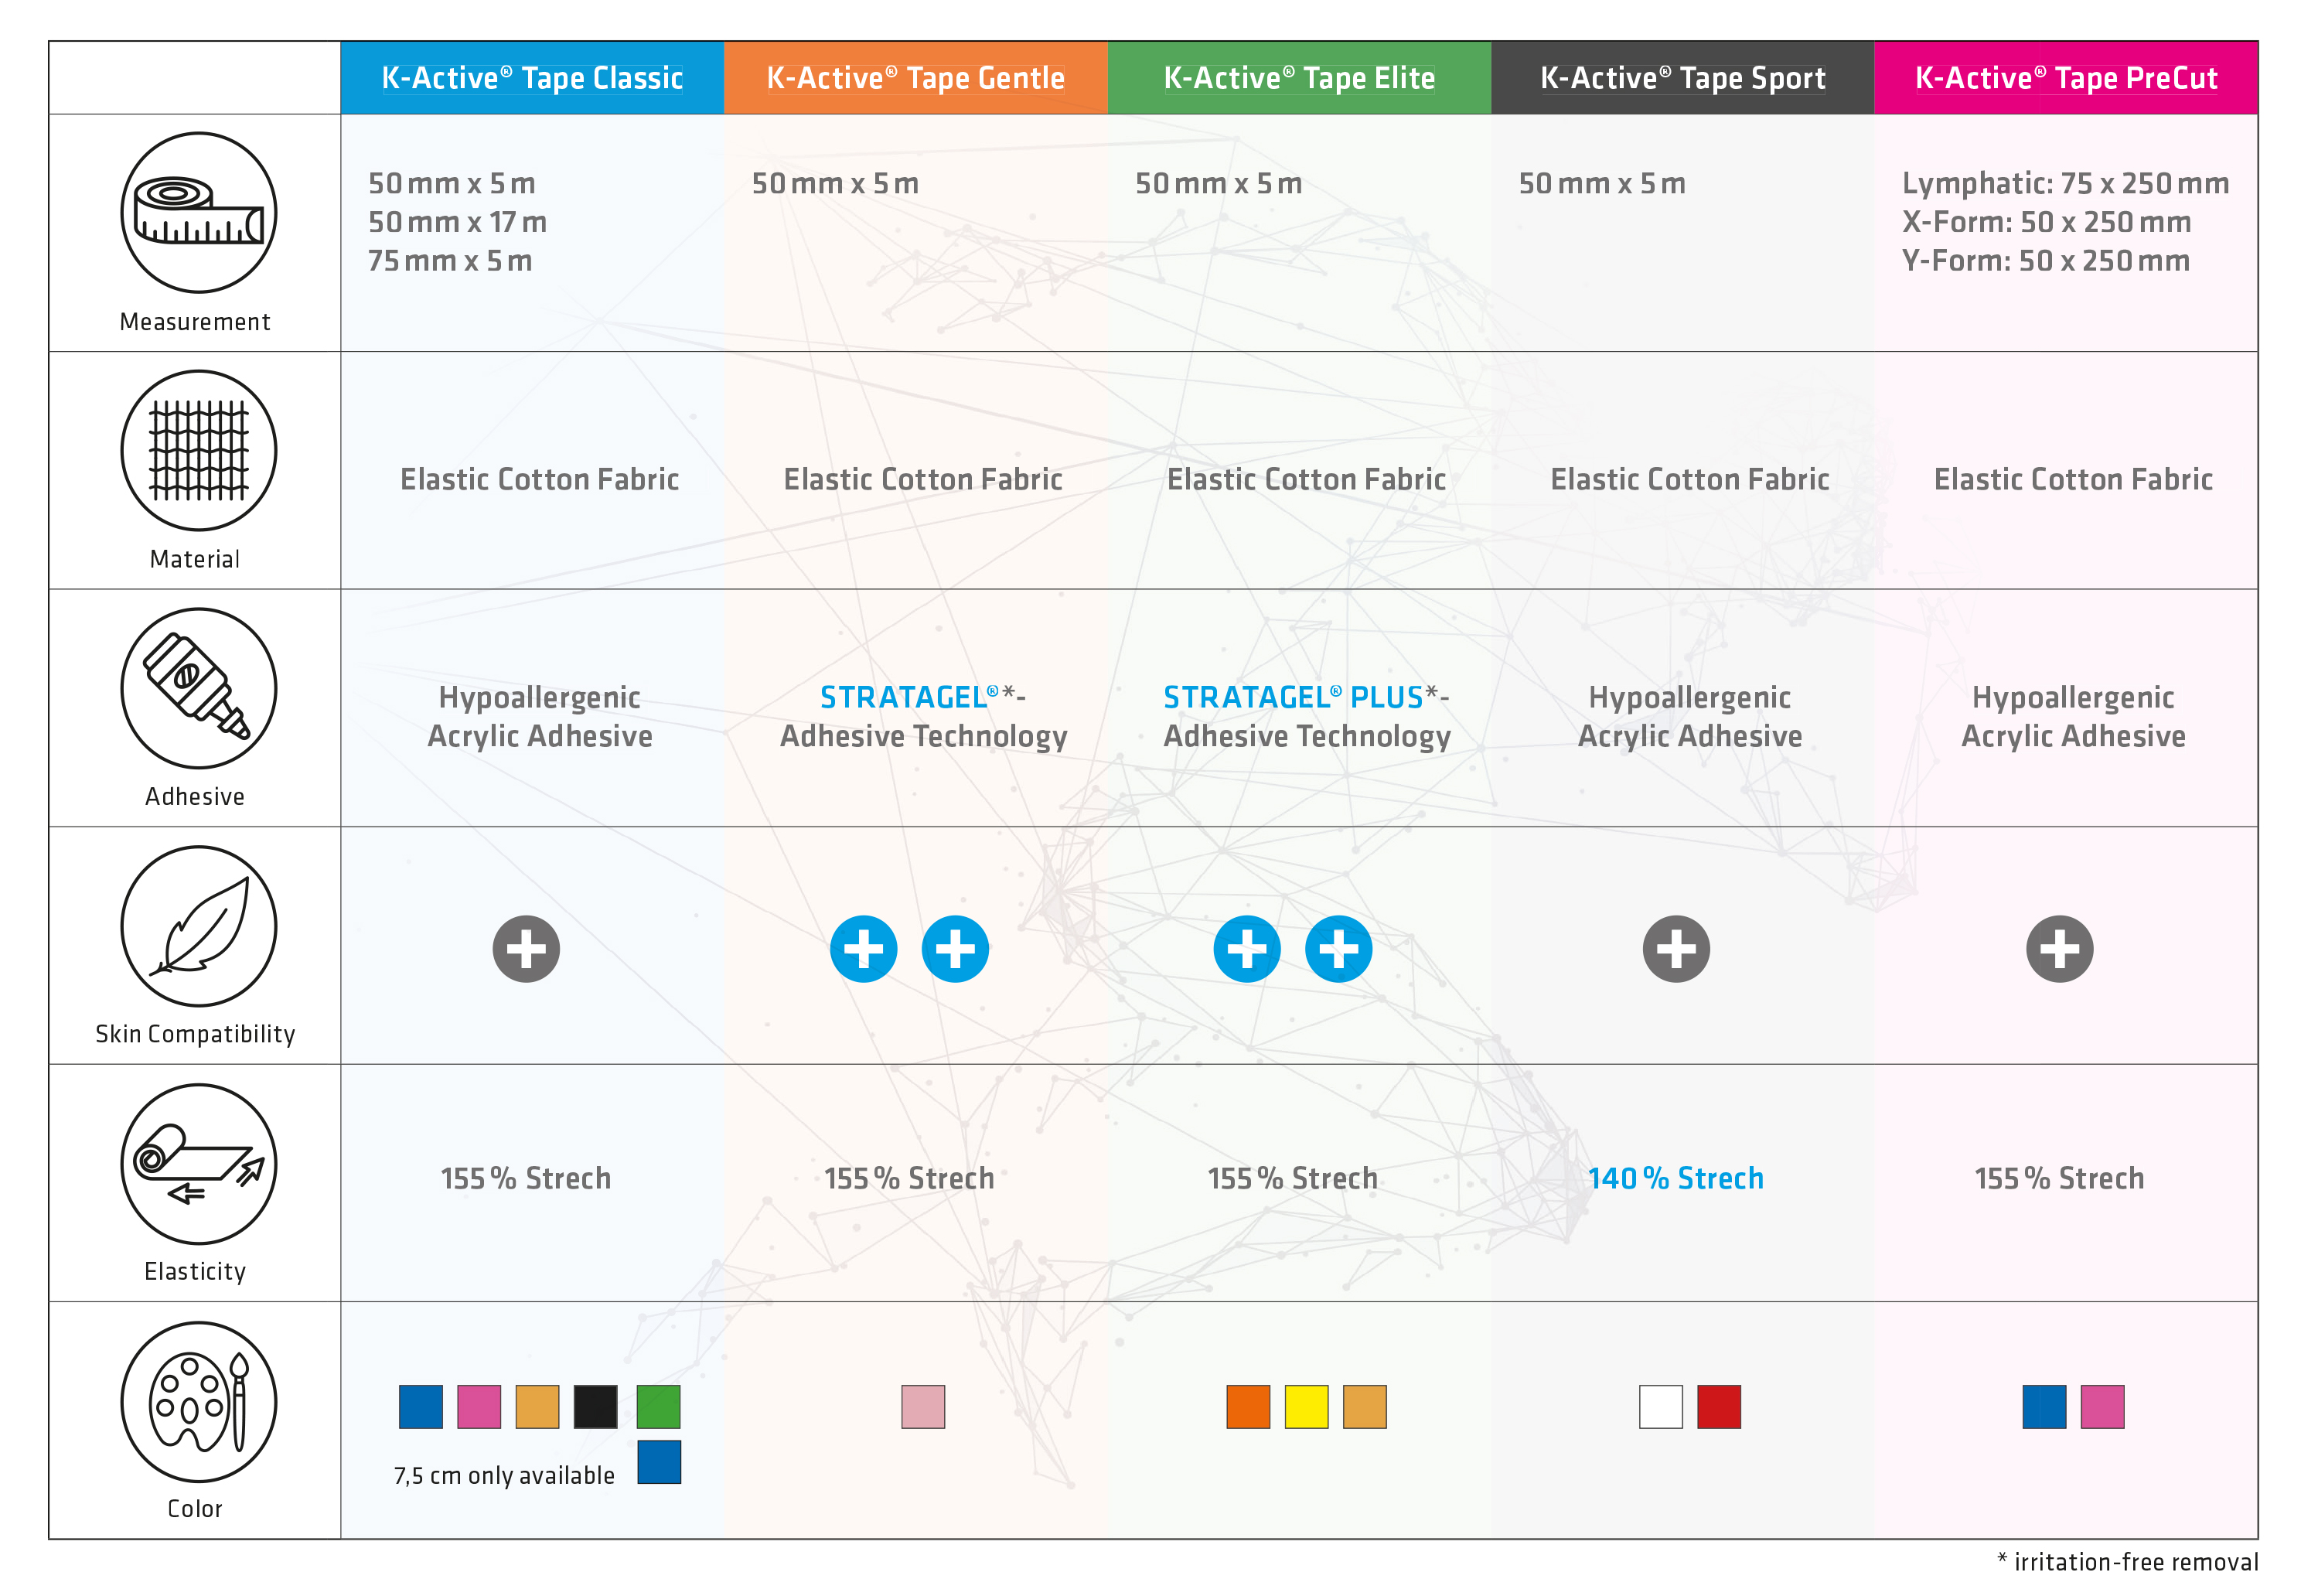Select the K-Active Tape Elite header

coord(1298,78)
